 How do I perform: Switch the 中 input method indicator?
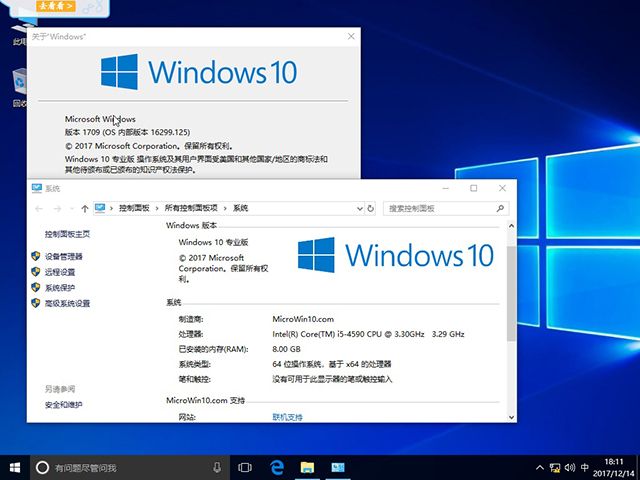584,468
